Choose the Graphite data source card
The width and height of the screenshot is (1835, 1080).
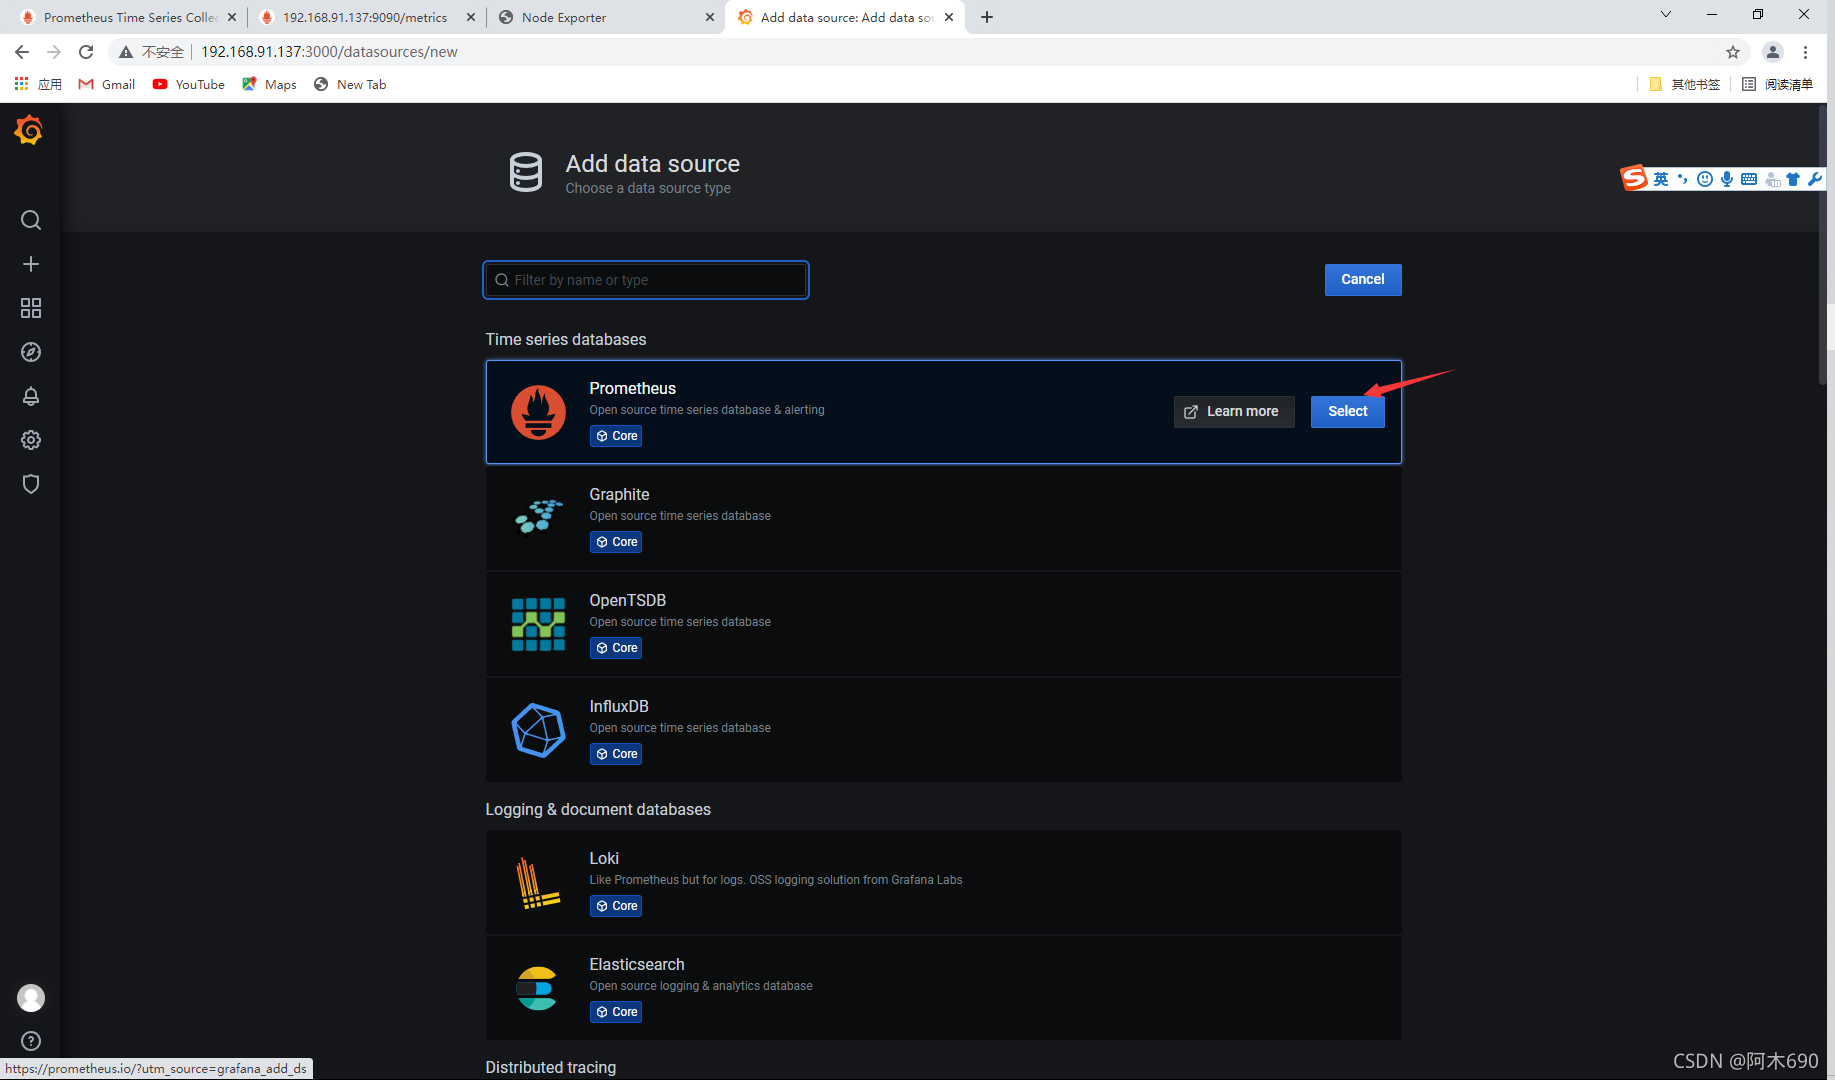coord(943,518)
